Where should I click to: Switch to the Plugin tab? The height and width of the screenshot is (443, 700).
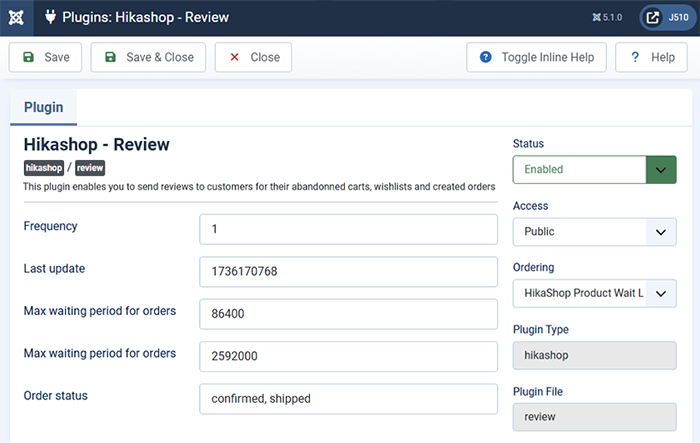(x=44, y=107)
